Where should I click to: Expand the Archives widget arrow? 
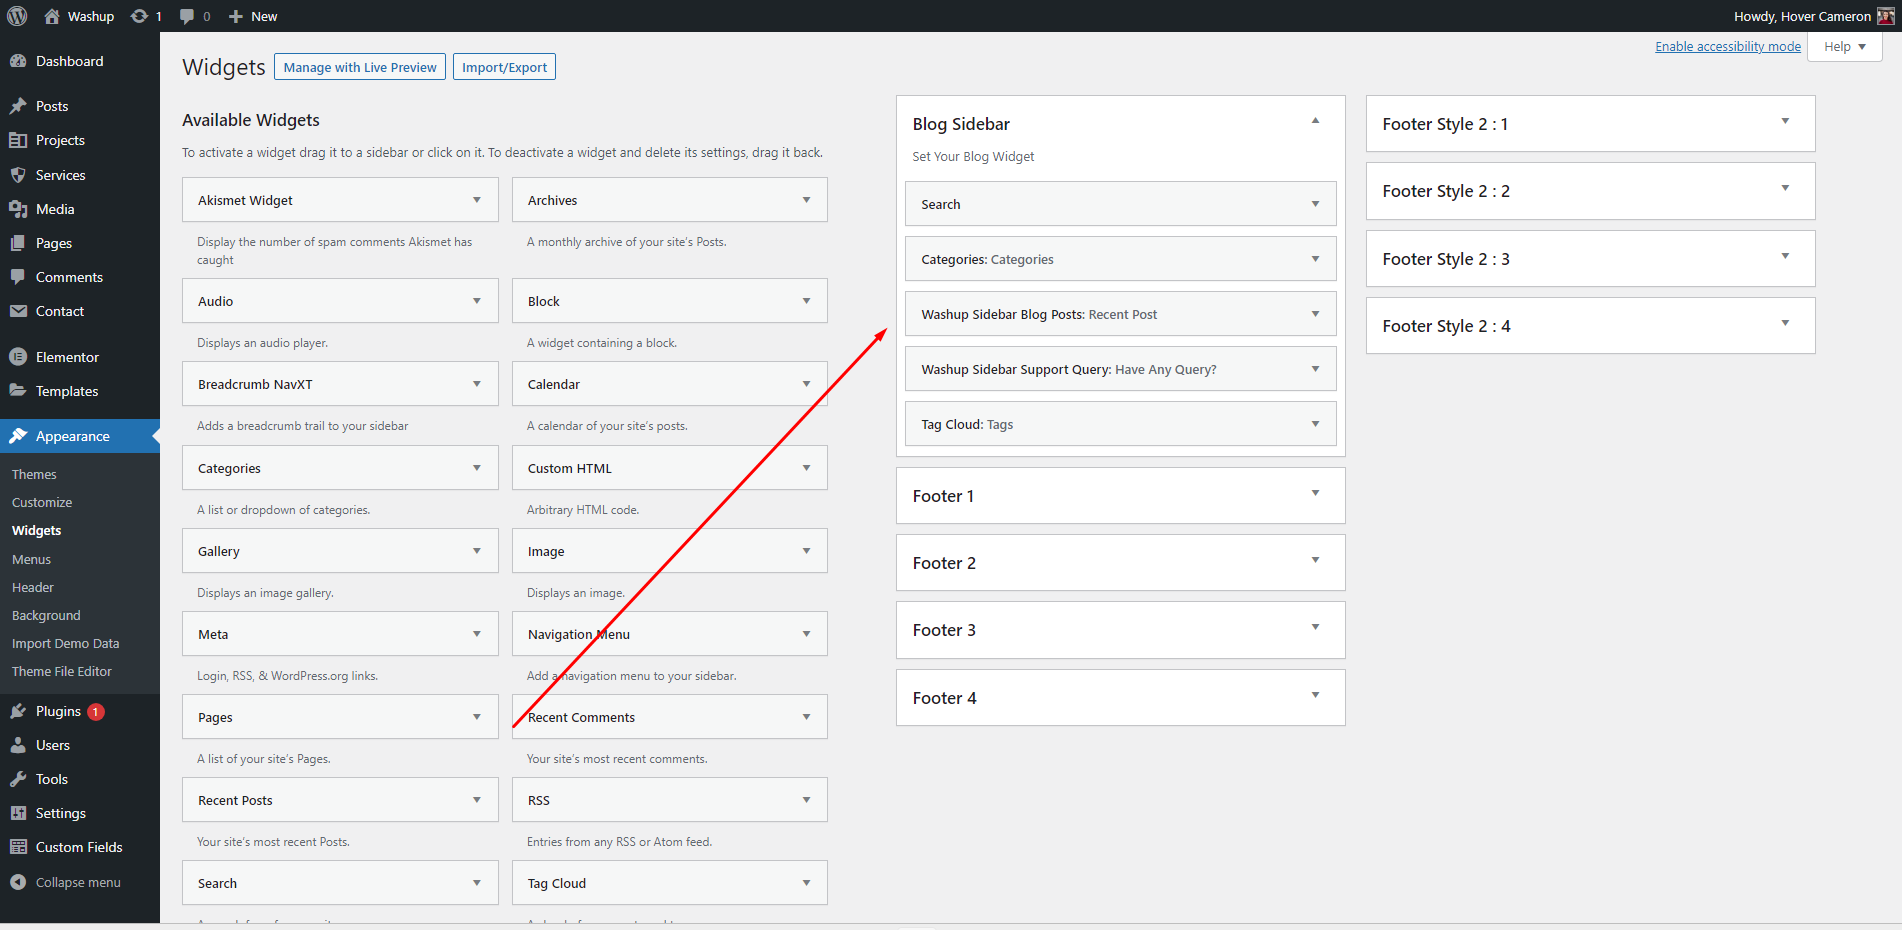(x=807, y=200)
